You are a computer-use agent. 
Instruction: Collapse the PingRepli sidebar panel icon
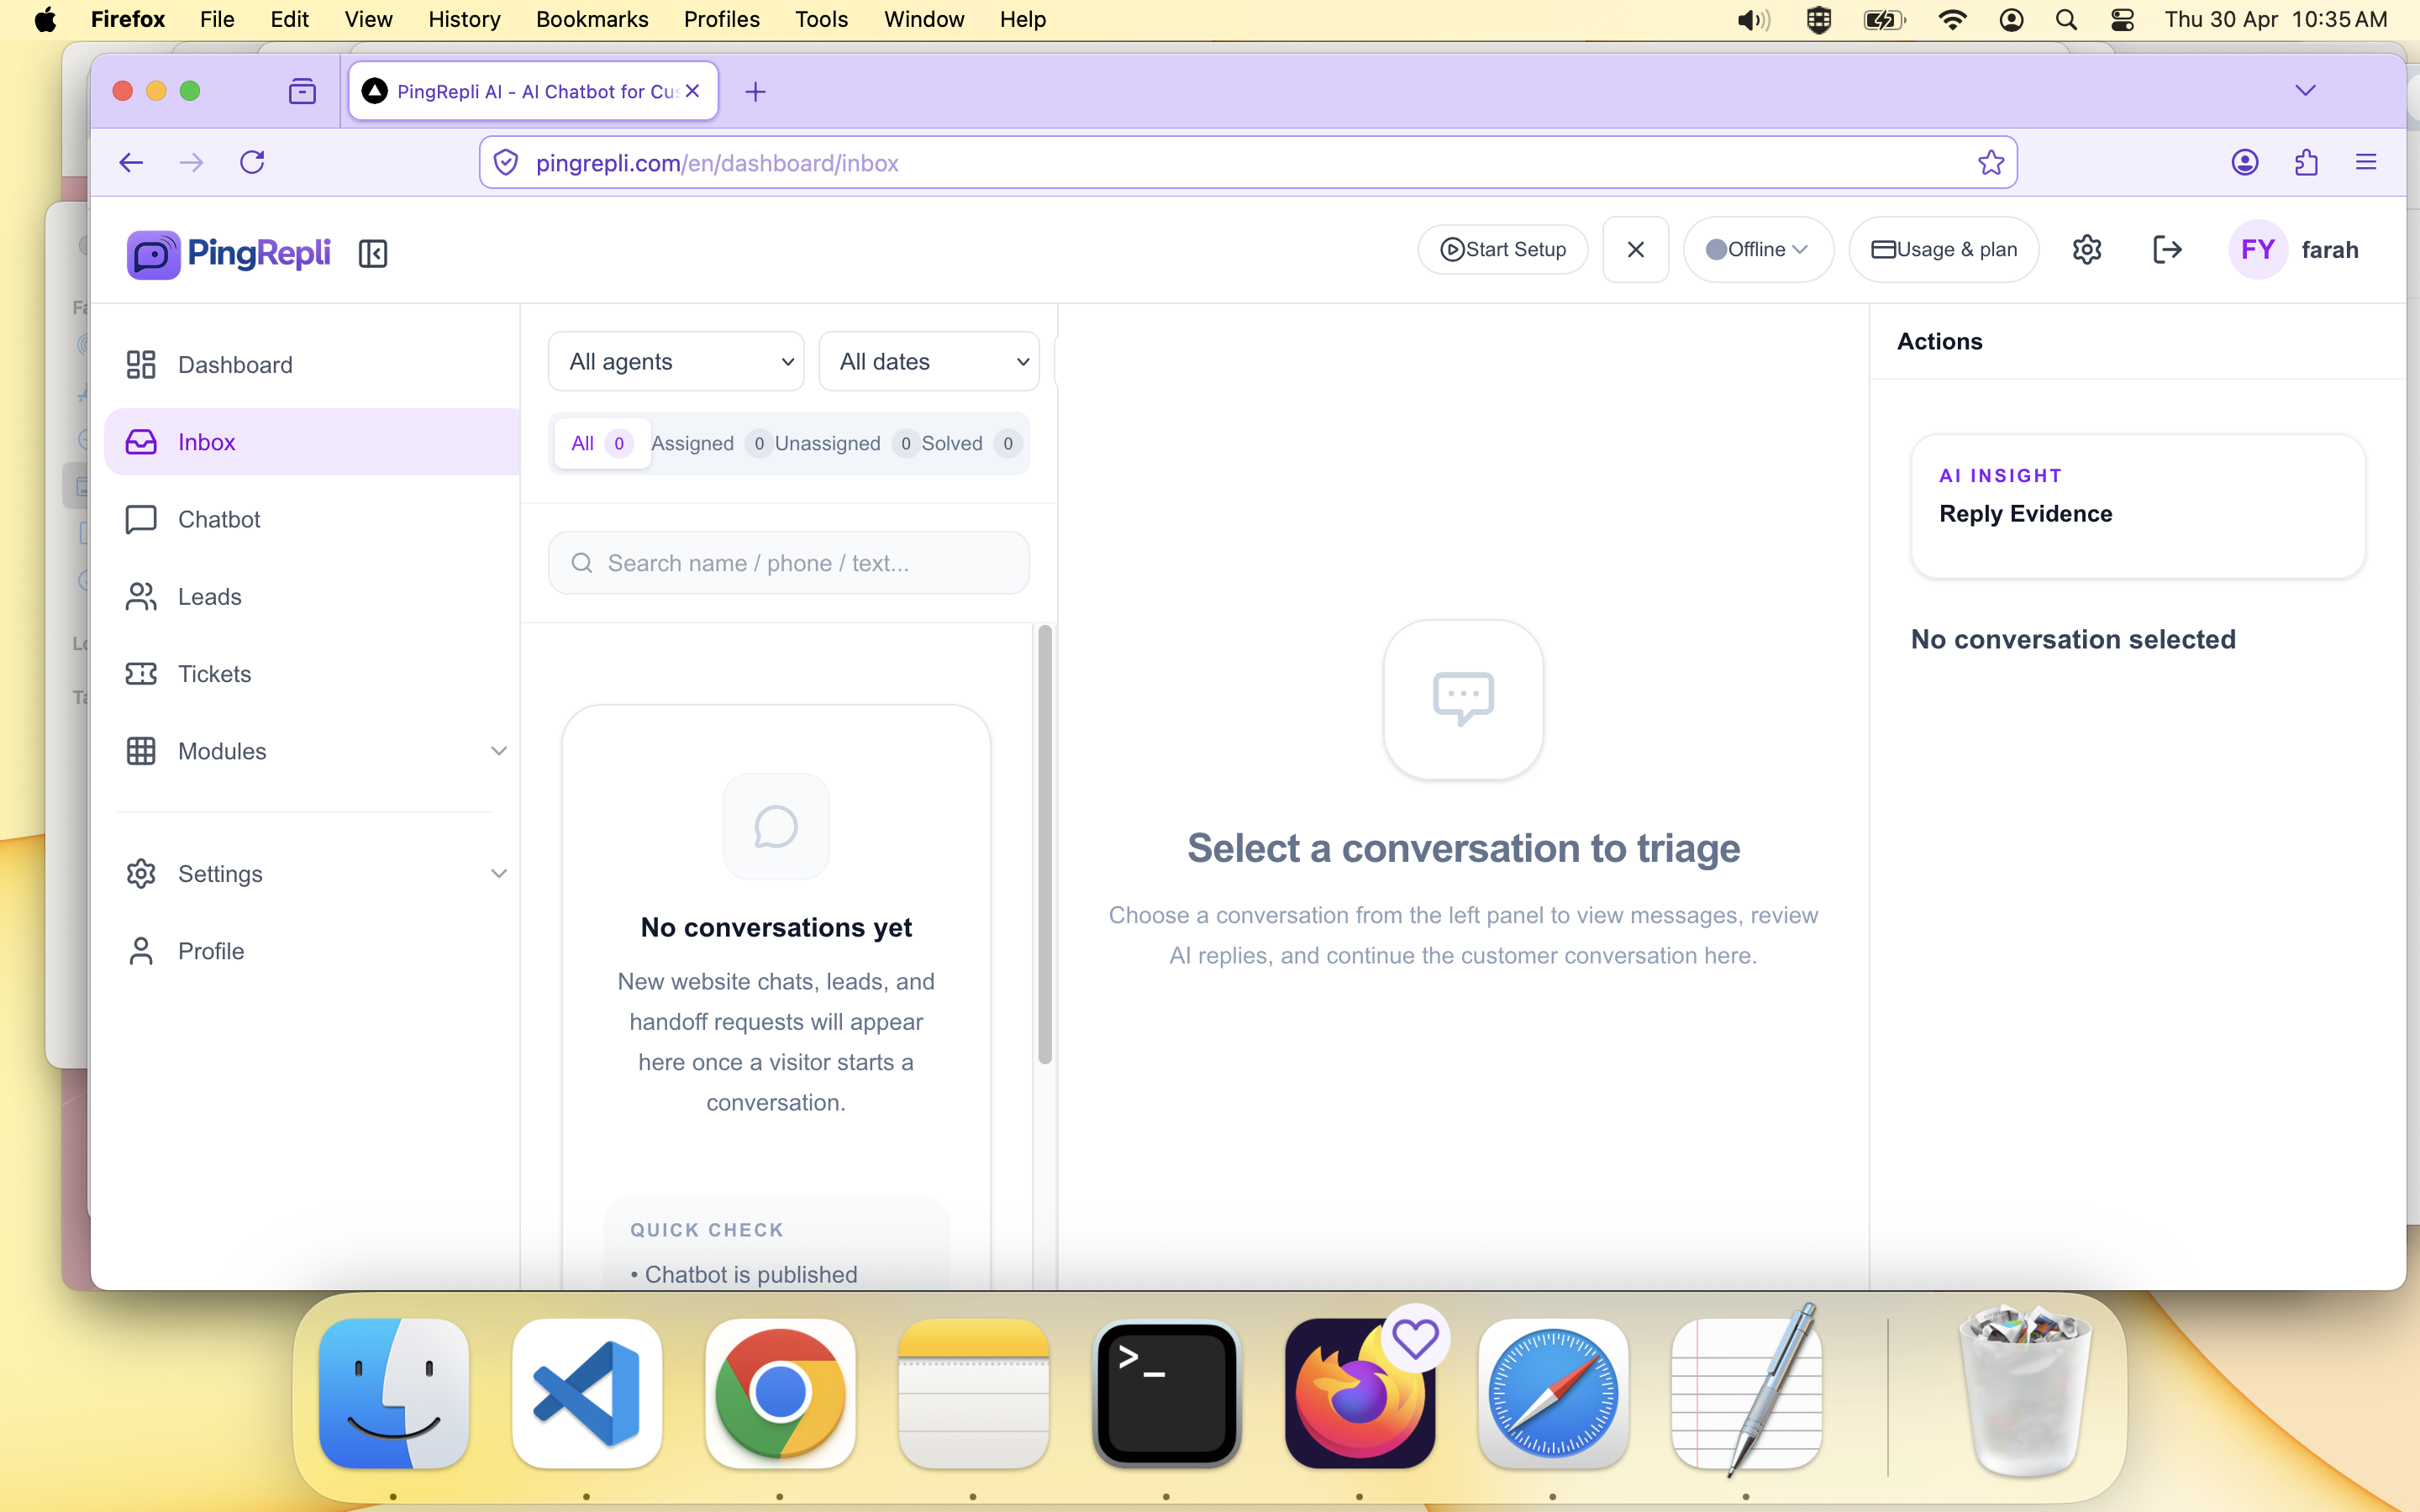pos(373,253)
